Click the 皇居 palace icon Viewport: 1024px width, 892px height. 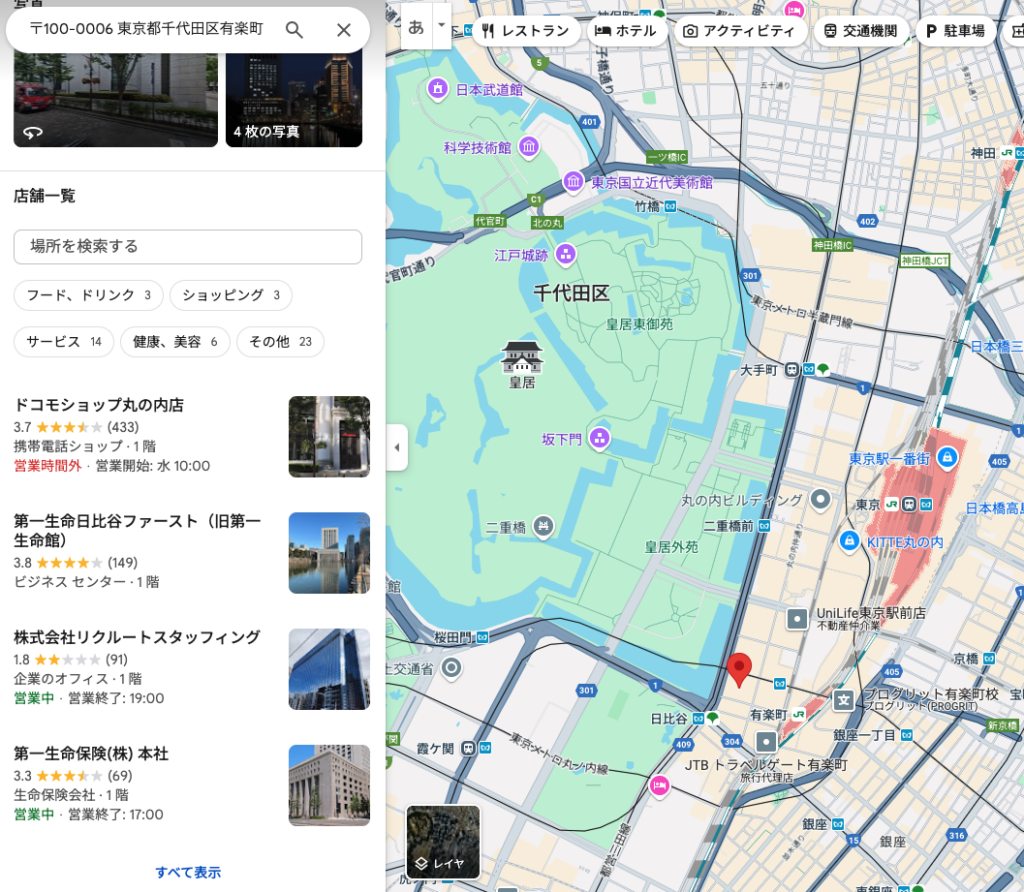522,358
